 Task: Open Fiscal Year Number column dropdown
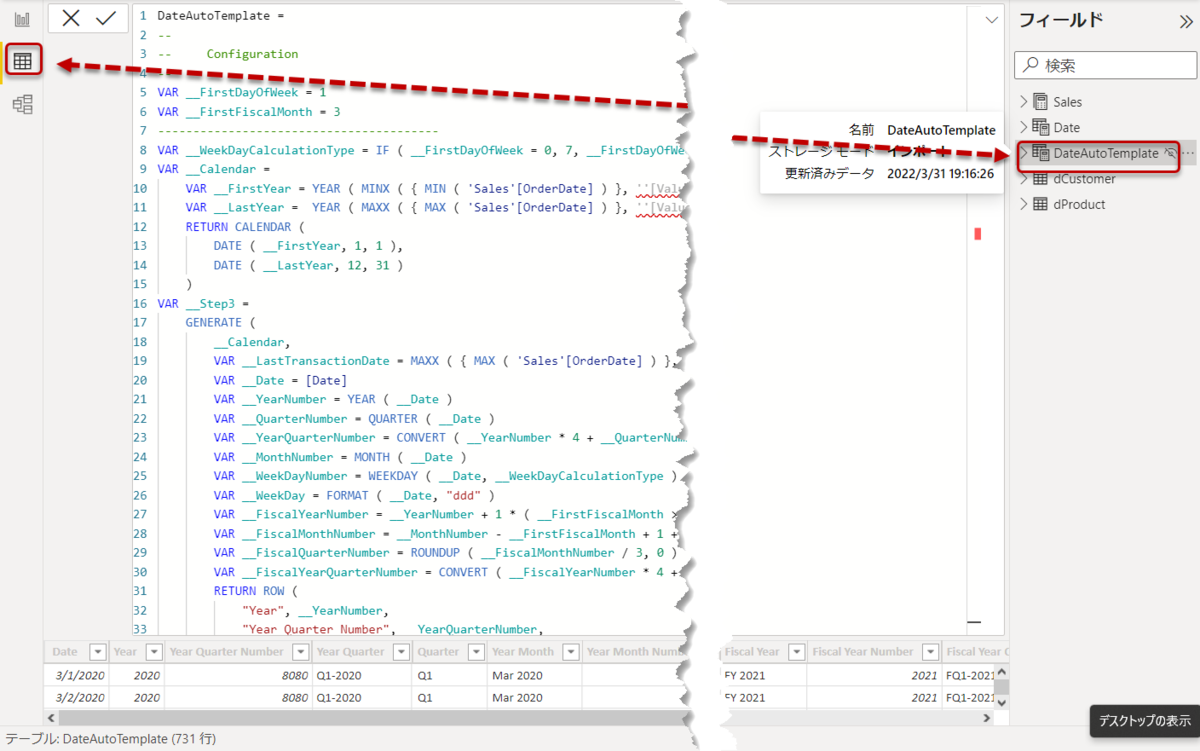click(x=930, y=652)
